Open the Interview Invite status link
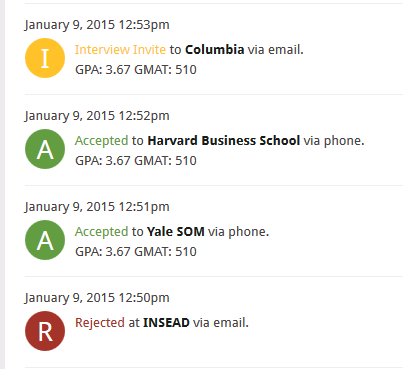Image resolution: width=403 pixels, height=369 pixels. [x=120, y=50]
